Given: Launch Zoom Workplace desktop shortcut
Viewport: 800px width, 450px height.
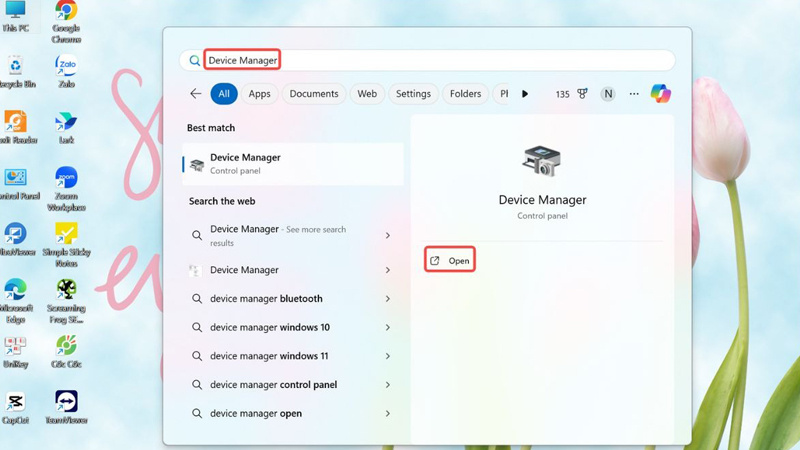Looking at the screenshot, I should click(x=66, y=189).
